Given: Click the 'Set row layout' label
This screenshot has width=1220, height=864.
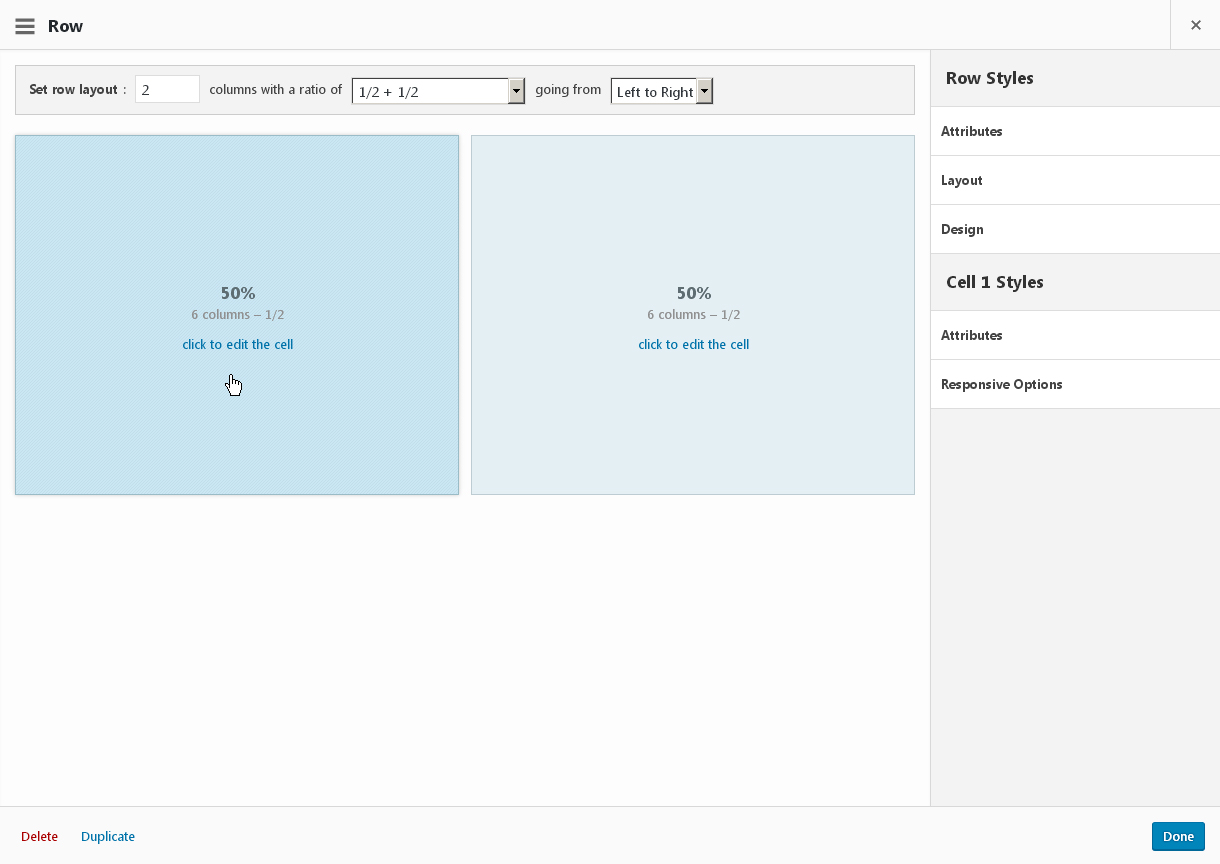Looking at the screenshot, I should coord(74,89).
